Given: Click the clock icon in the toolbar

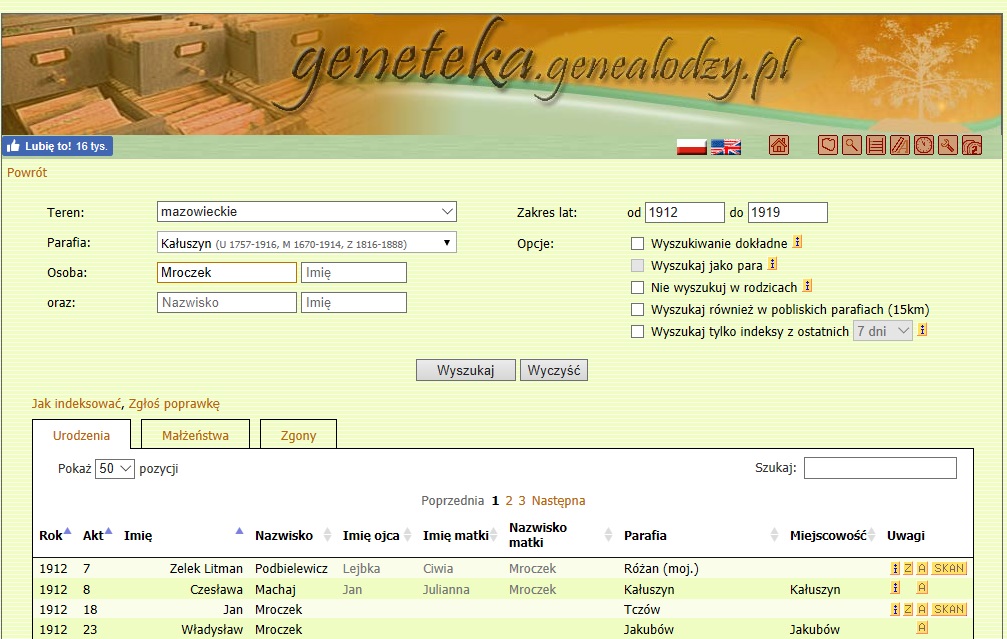Looking at the screenshot, I should pos(924,146).
